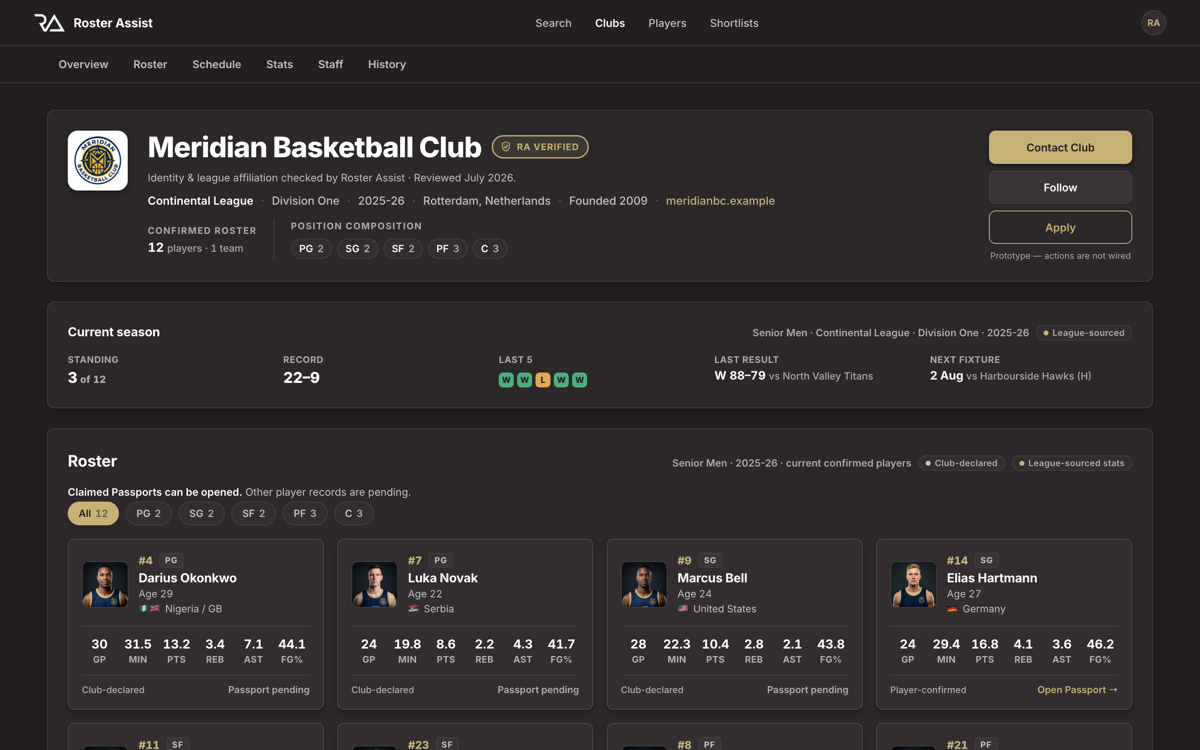This screenshot has height=750, width=1200.
Task: Open the meridianbc.example website link
Action: (x=720, y=201)
